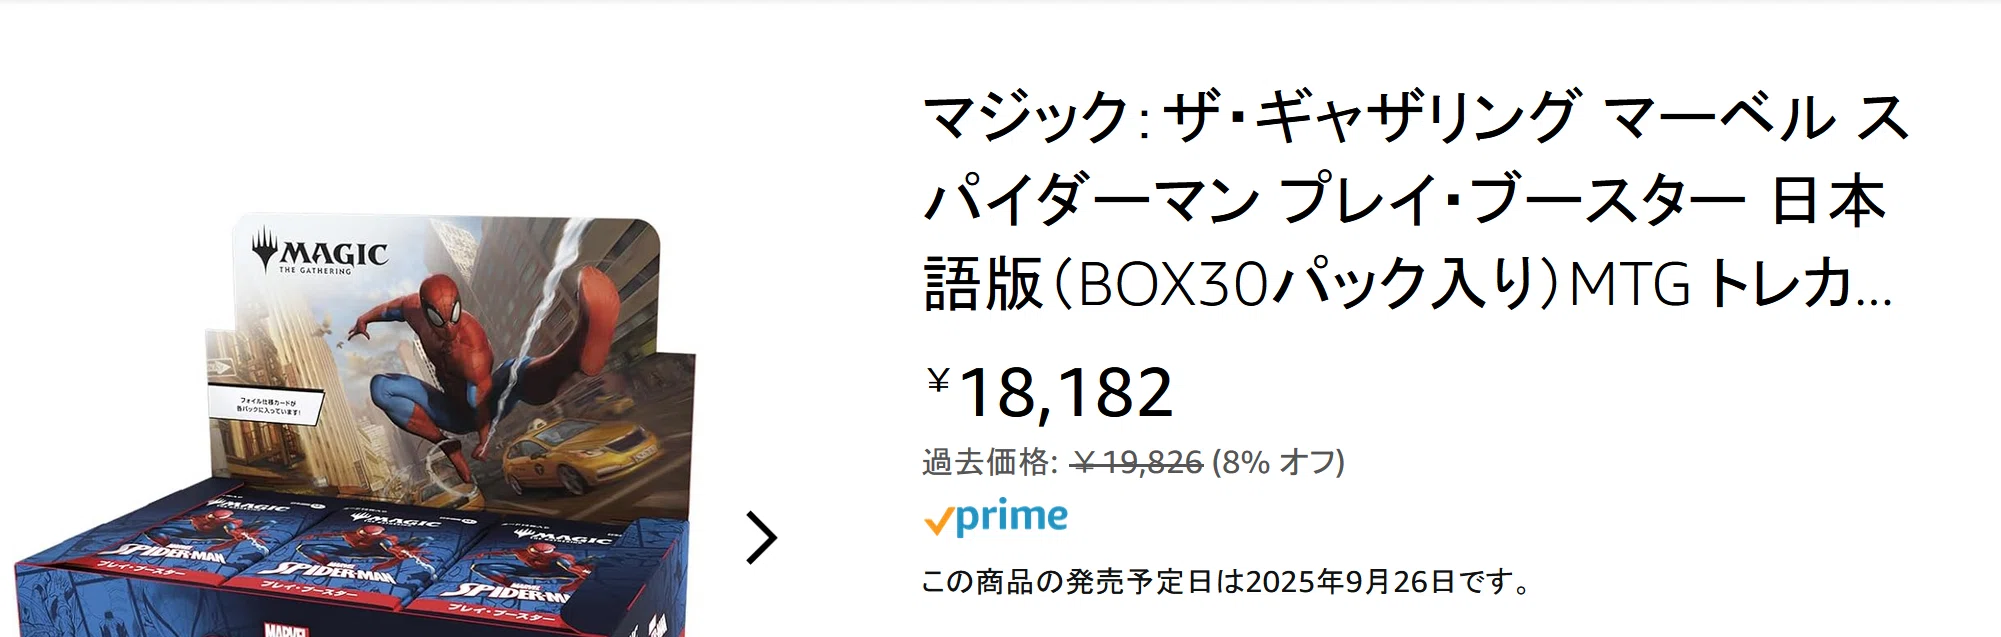Click the current price 18,182

1065,392
